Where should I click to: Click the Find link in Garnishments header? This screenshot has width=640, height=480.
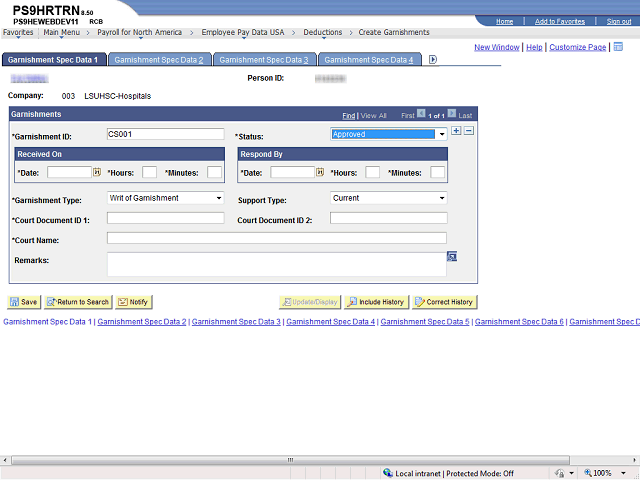pos(349,116)
